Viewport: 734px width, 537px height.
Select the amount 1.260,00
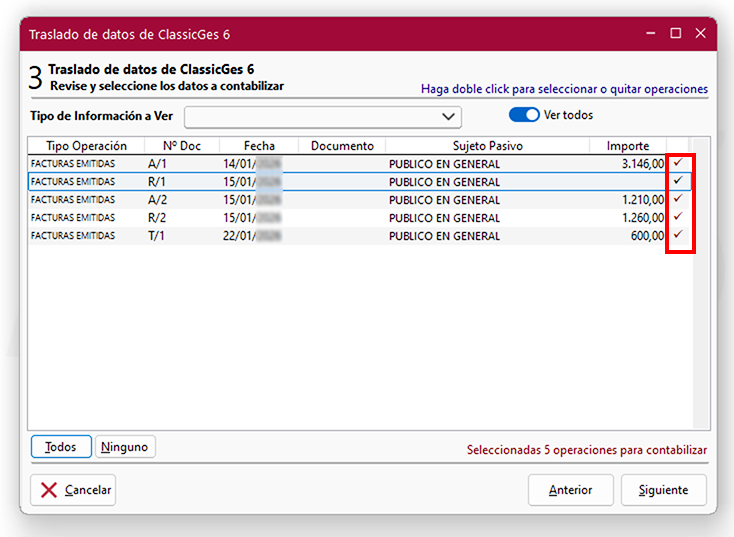(x=643, y=218)
